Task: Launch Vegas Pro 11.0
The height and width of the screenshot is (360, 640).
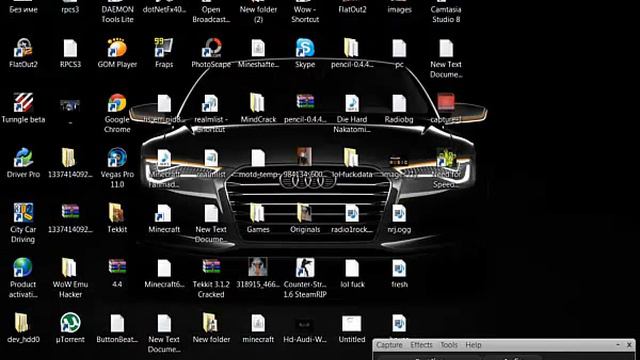Action: [x=117, y=158]
